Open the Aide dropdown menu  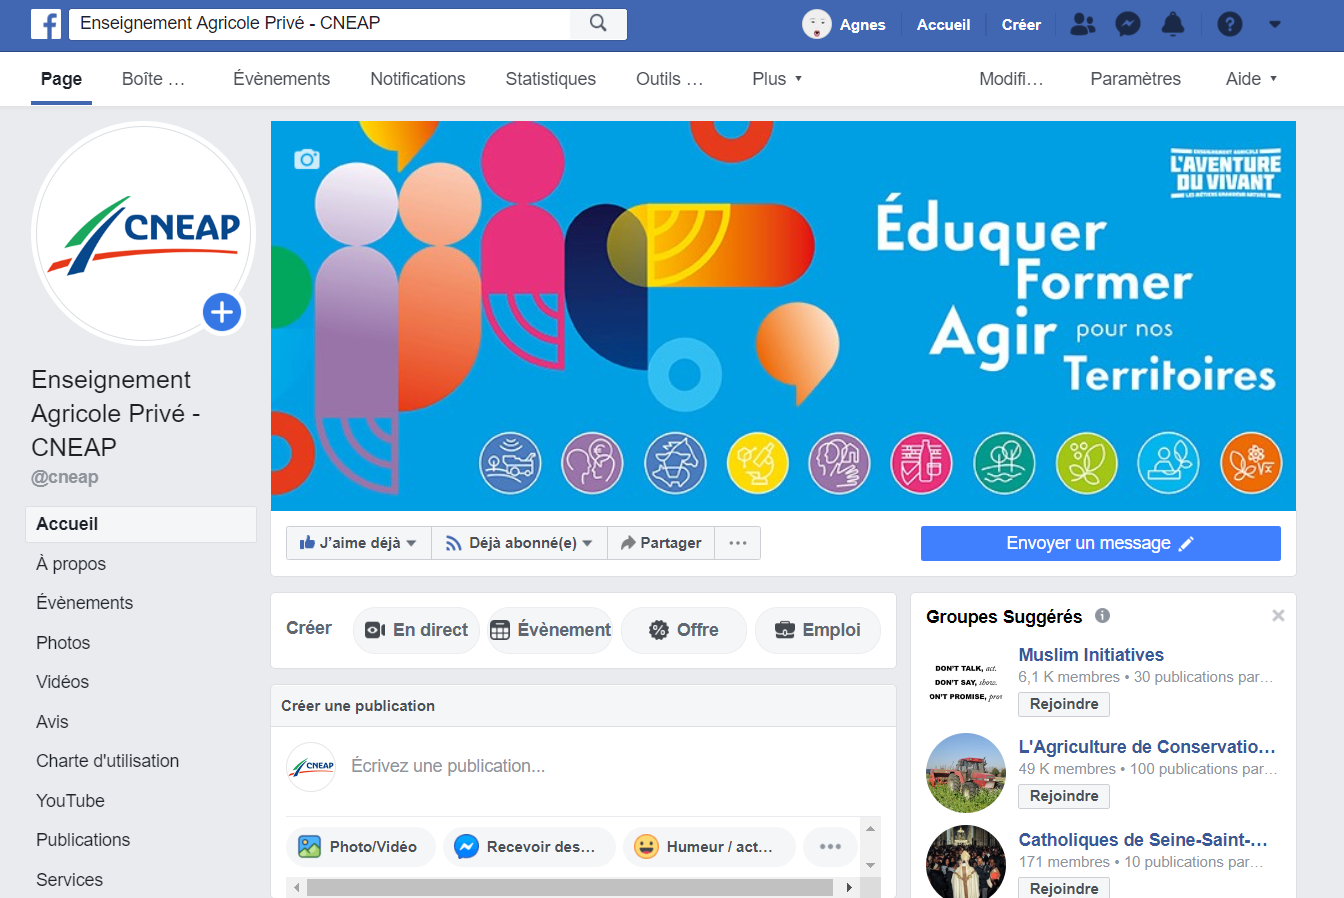(x=1251, y=79)
